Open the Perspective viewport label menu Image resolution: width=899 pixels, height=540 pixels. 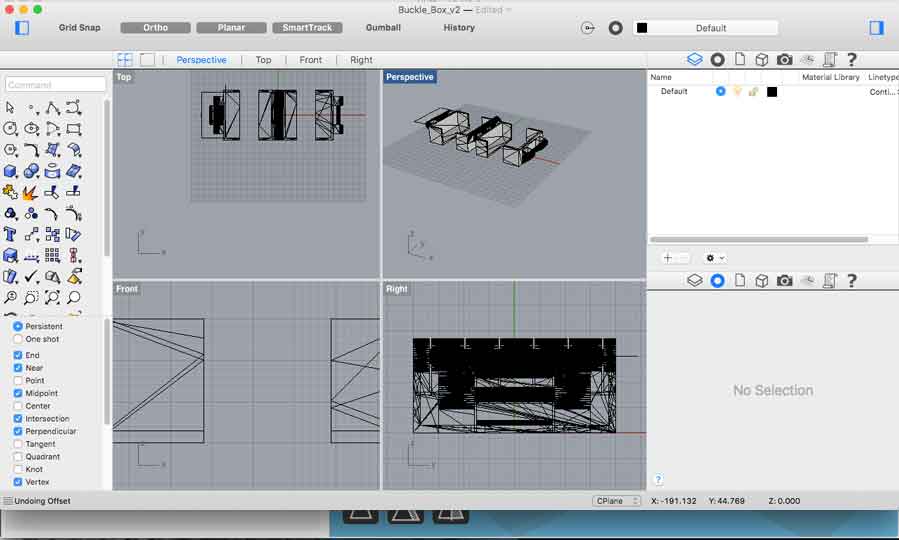[x=409, y=77]
